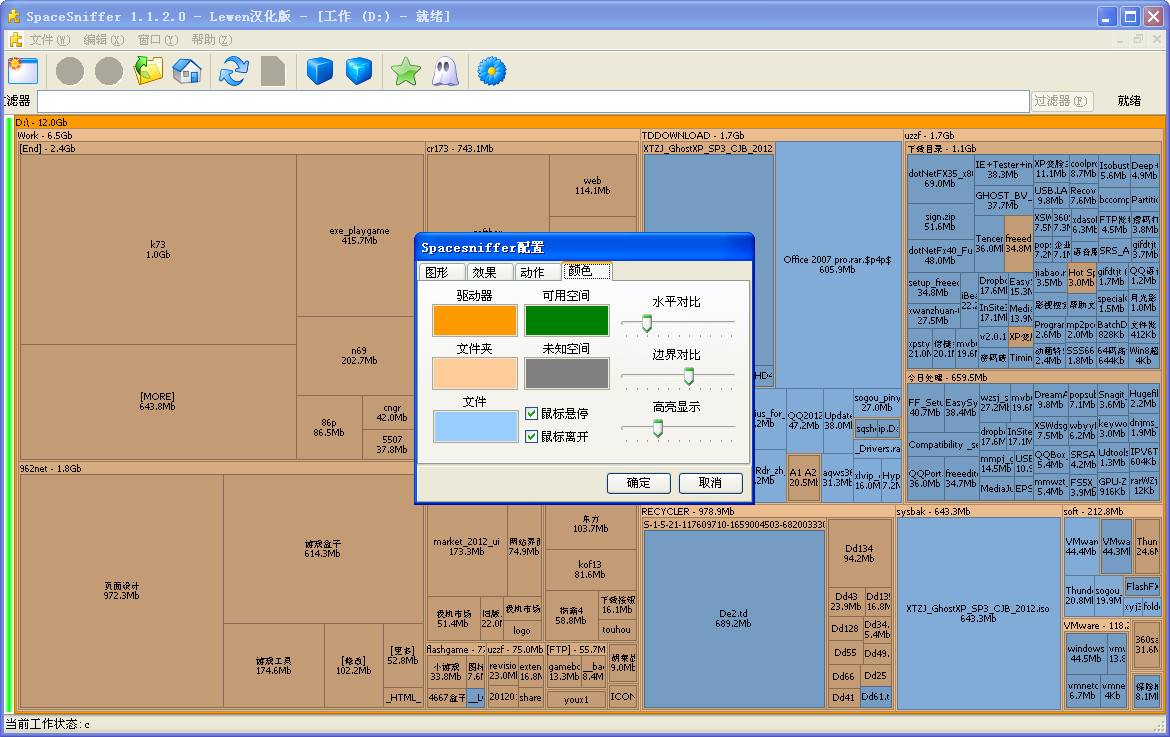1170x737 pixels.
Task: Confirm settings with the 确定 button
Action: 638,483
